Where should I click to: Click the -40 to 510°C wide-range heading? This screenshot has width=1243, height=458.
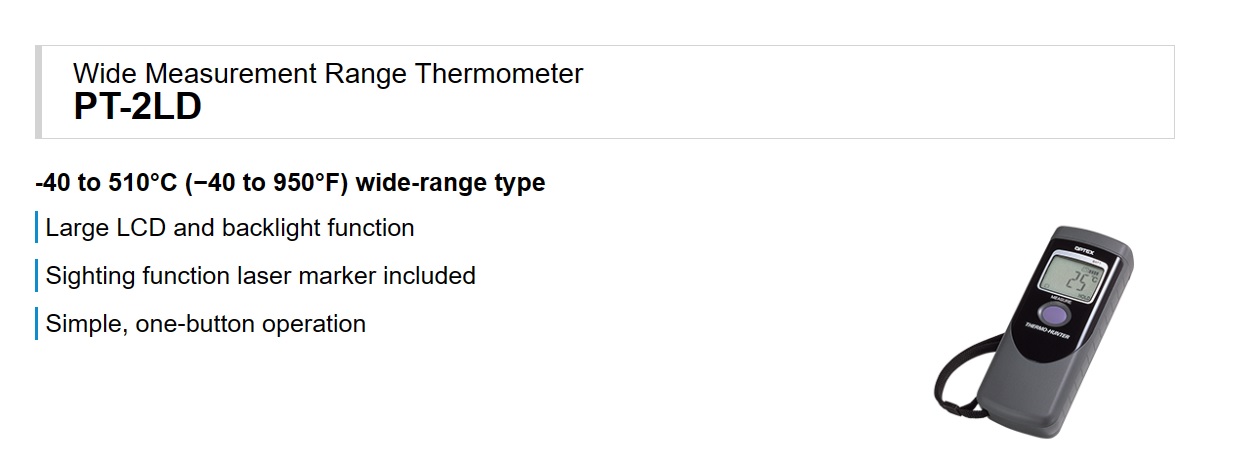(x=290, y=183)
